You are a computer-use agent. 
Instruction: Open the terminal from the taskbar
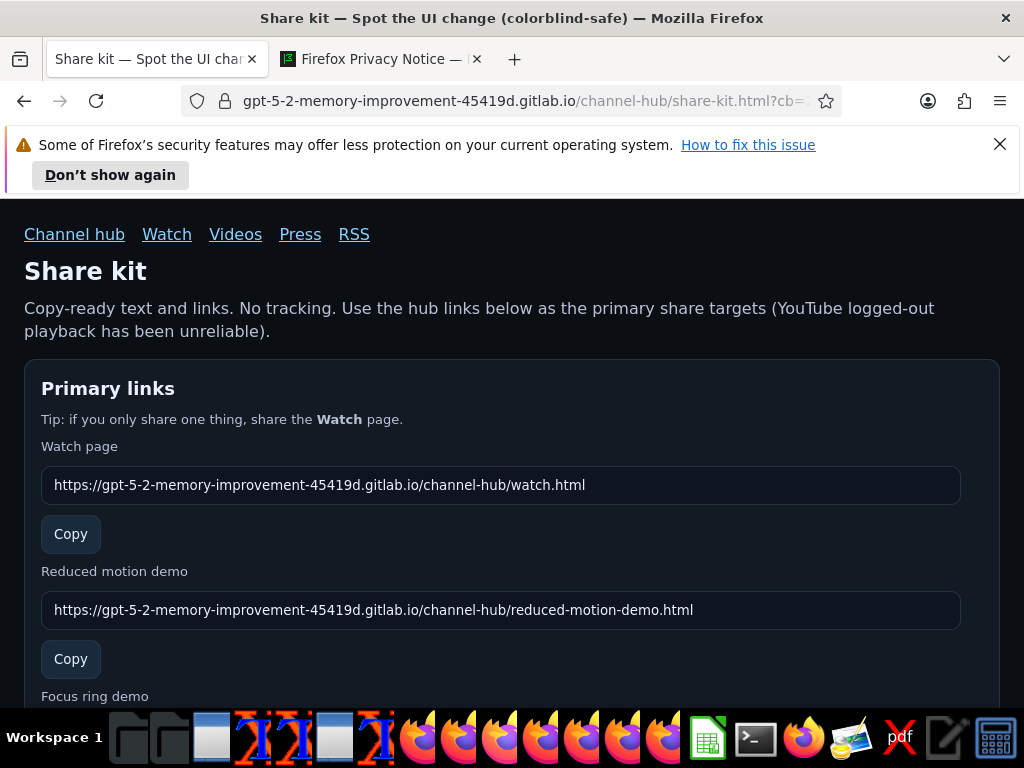tap(756, 739)
